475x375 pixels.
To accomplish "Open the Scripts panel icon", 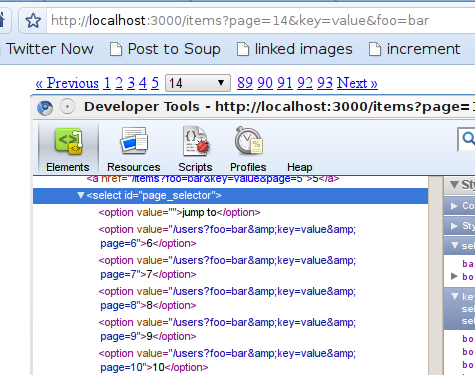I will [x=196, y=141].
